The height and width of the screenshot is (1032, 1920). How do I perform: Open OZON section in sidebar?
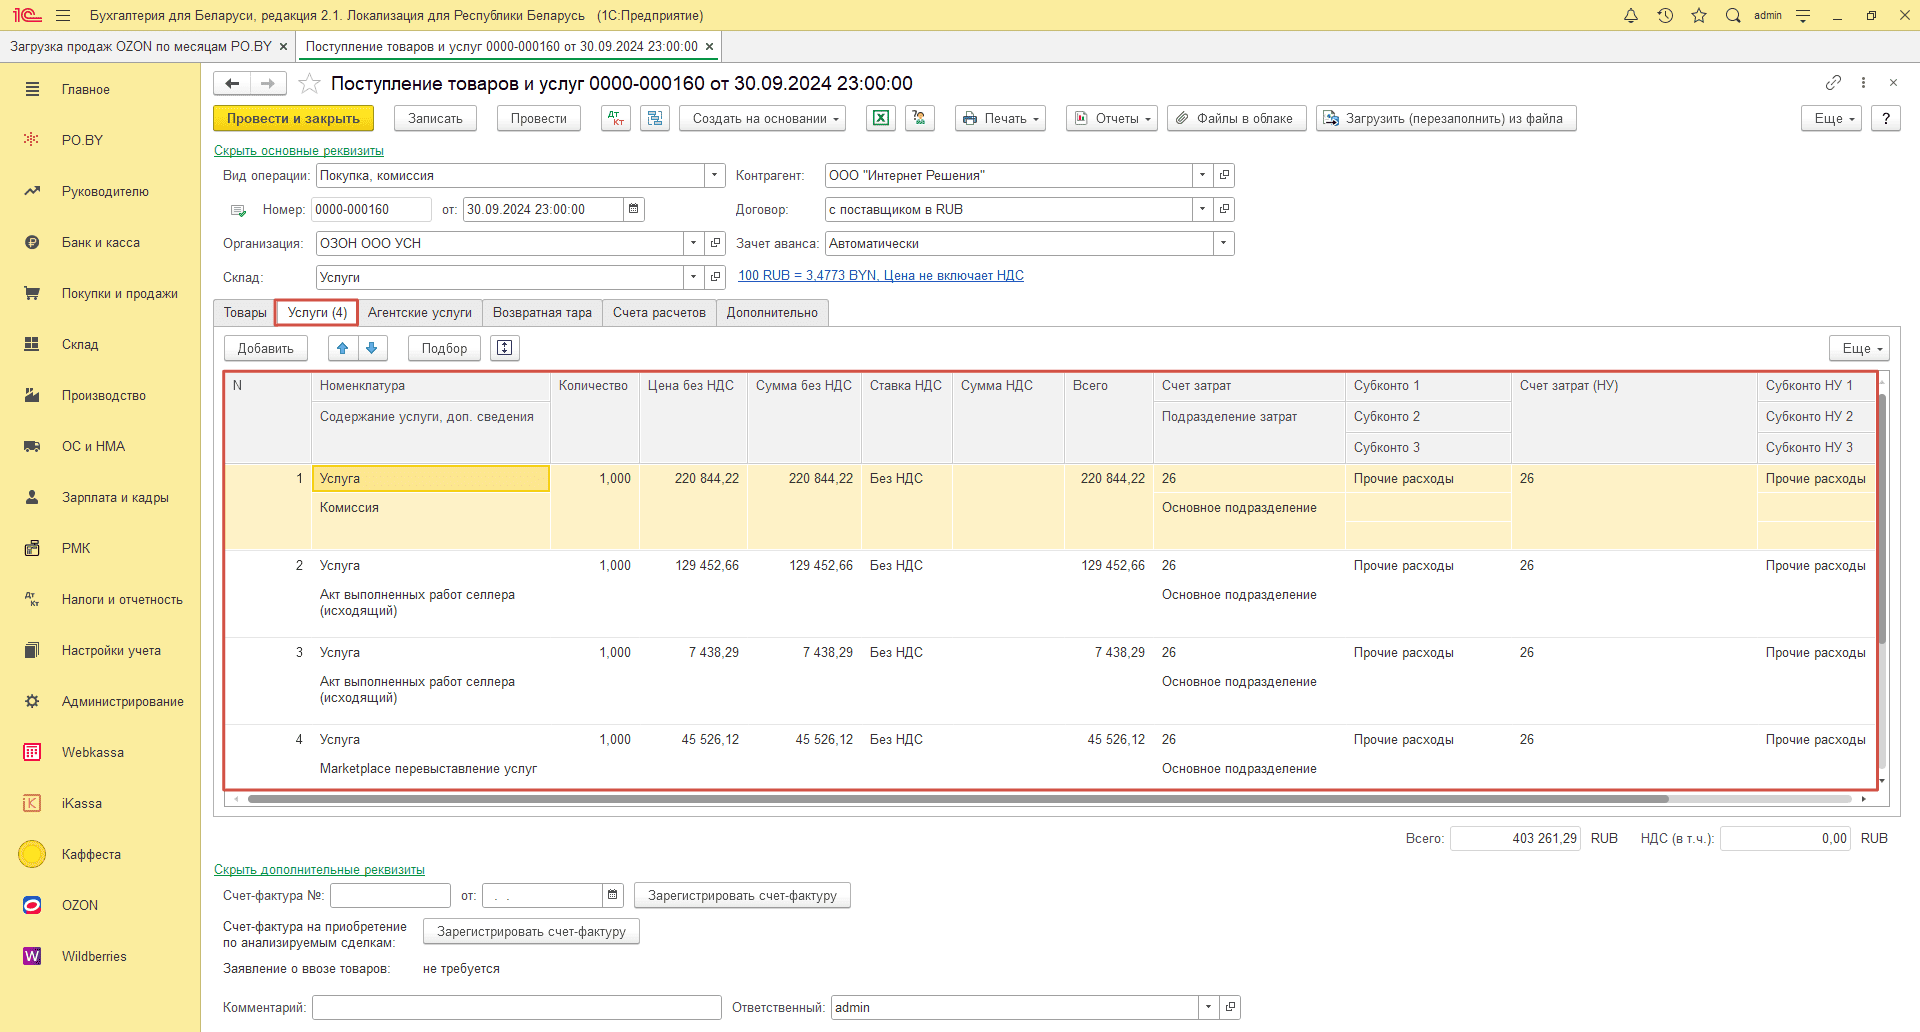(x=80, y=905)
